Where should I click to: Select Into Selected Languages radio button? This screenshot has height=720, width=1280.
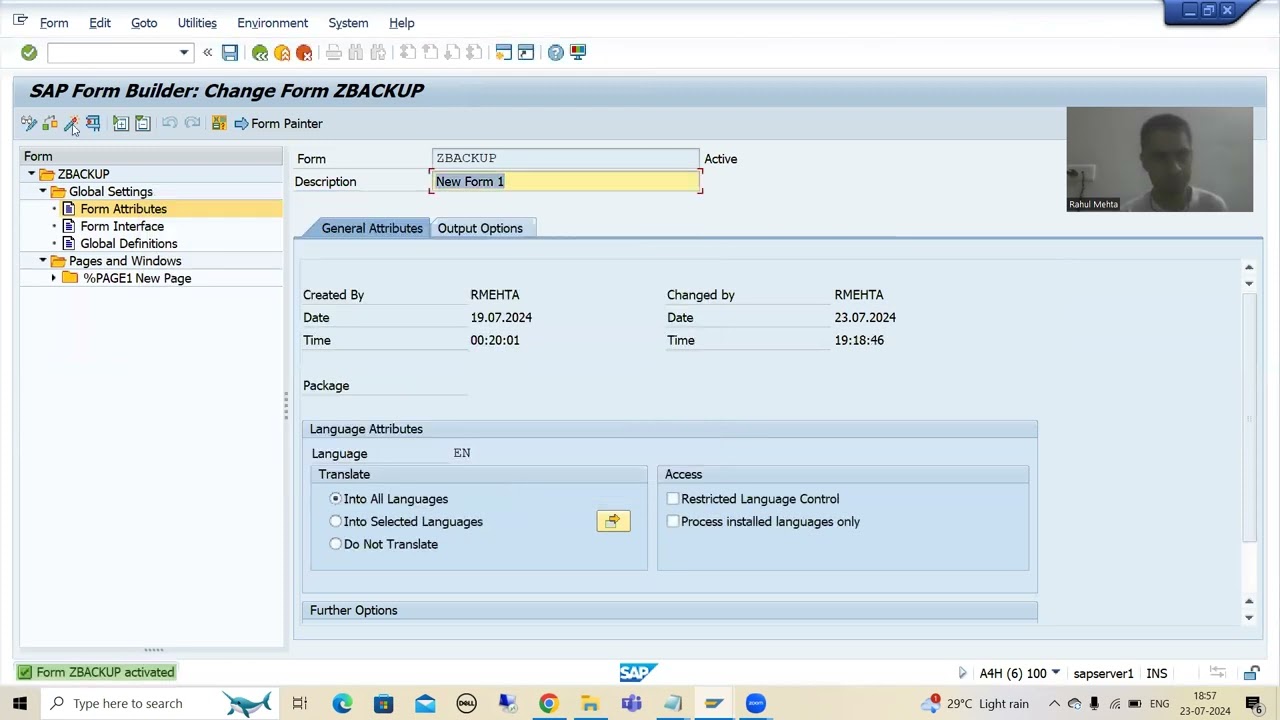point(336,522)
